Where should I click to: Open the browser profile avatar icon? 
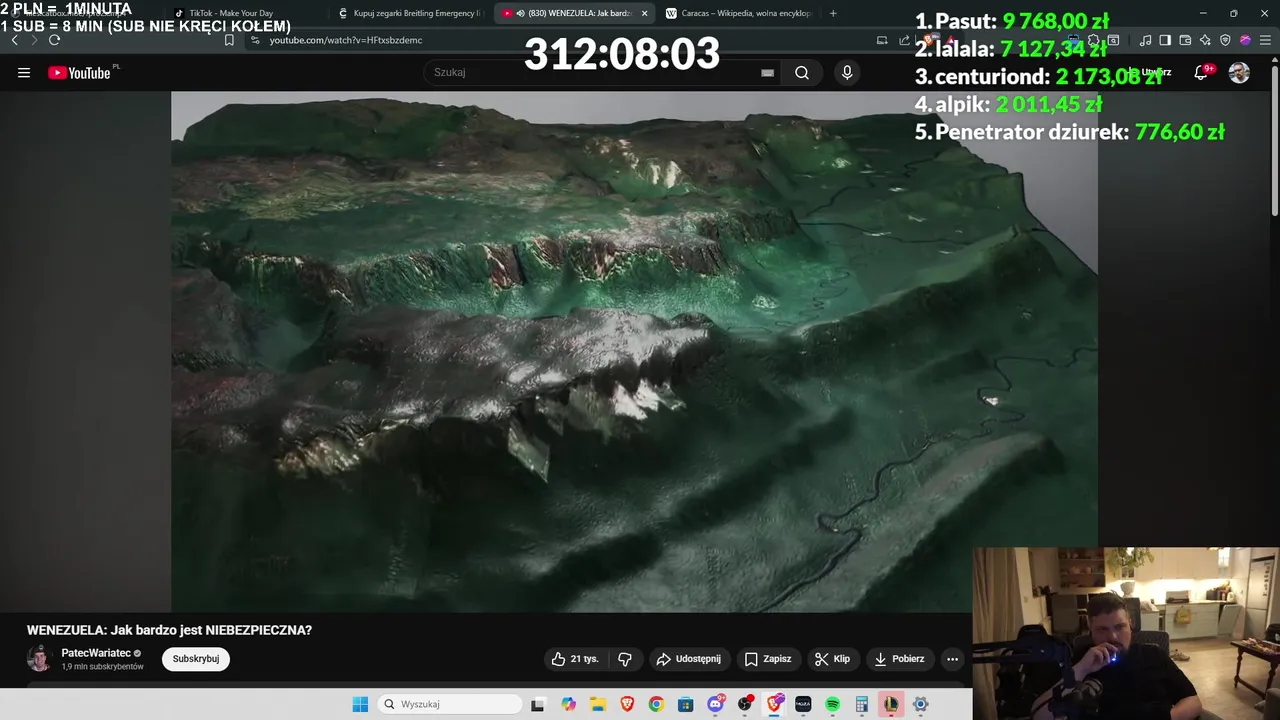[x=1245, y=40]
